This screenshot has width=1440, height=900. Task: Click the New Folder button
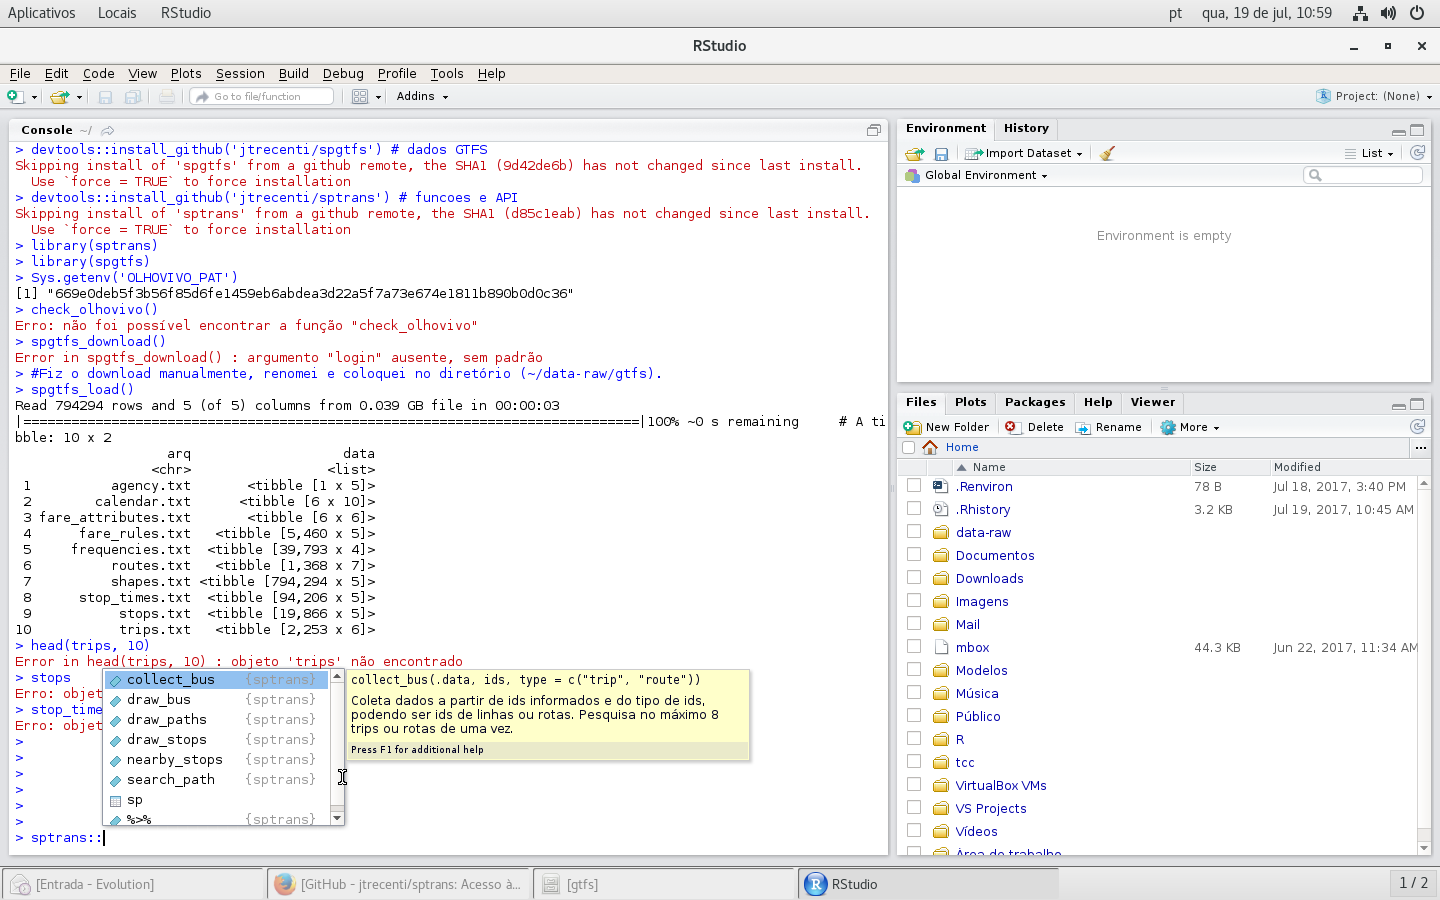946,427
